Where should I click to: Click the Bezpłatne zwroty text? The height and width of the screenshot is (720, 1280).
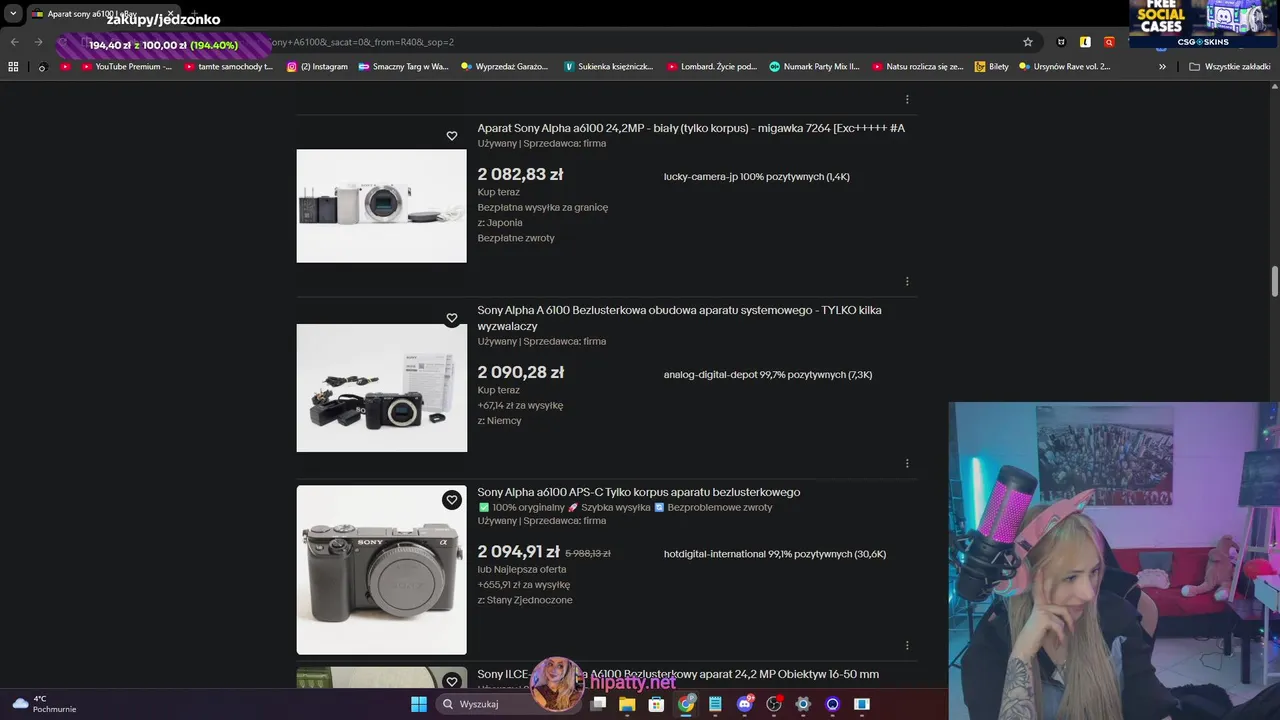pyautogui.click(x=516, y=238)
